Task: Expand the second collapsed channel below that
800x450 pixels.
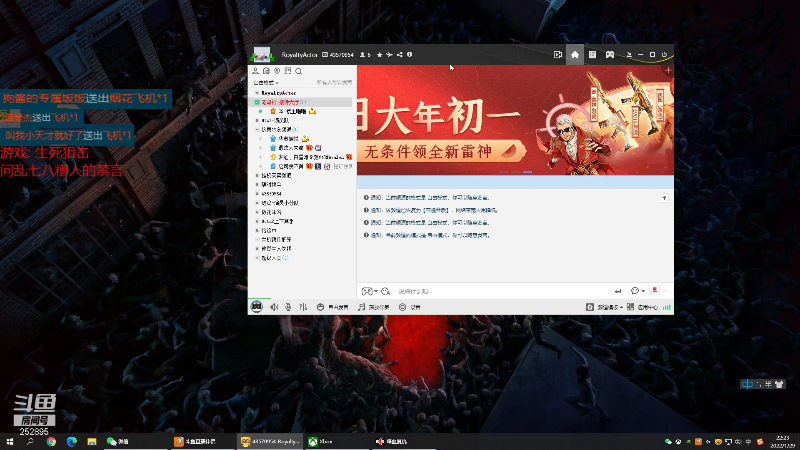Action: click(x=257, y=185)
